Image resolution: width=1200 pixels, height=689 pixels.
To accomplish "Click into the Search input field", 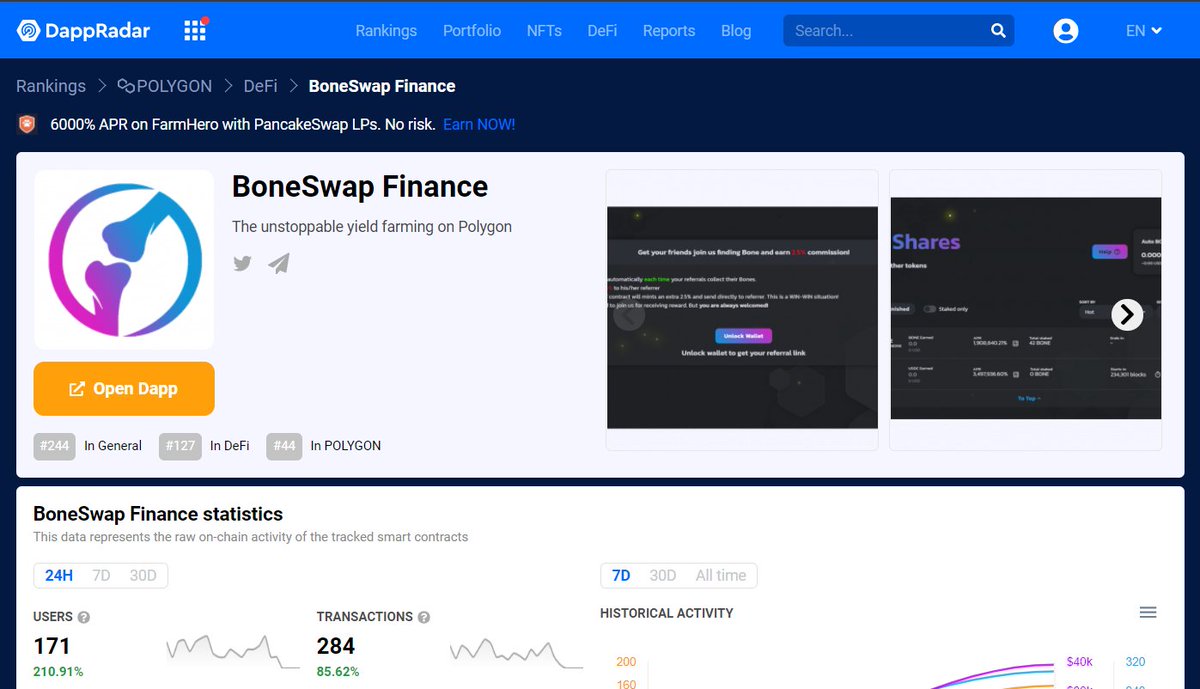I will click(885, 31).
